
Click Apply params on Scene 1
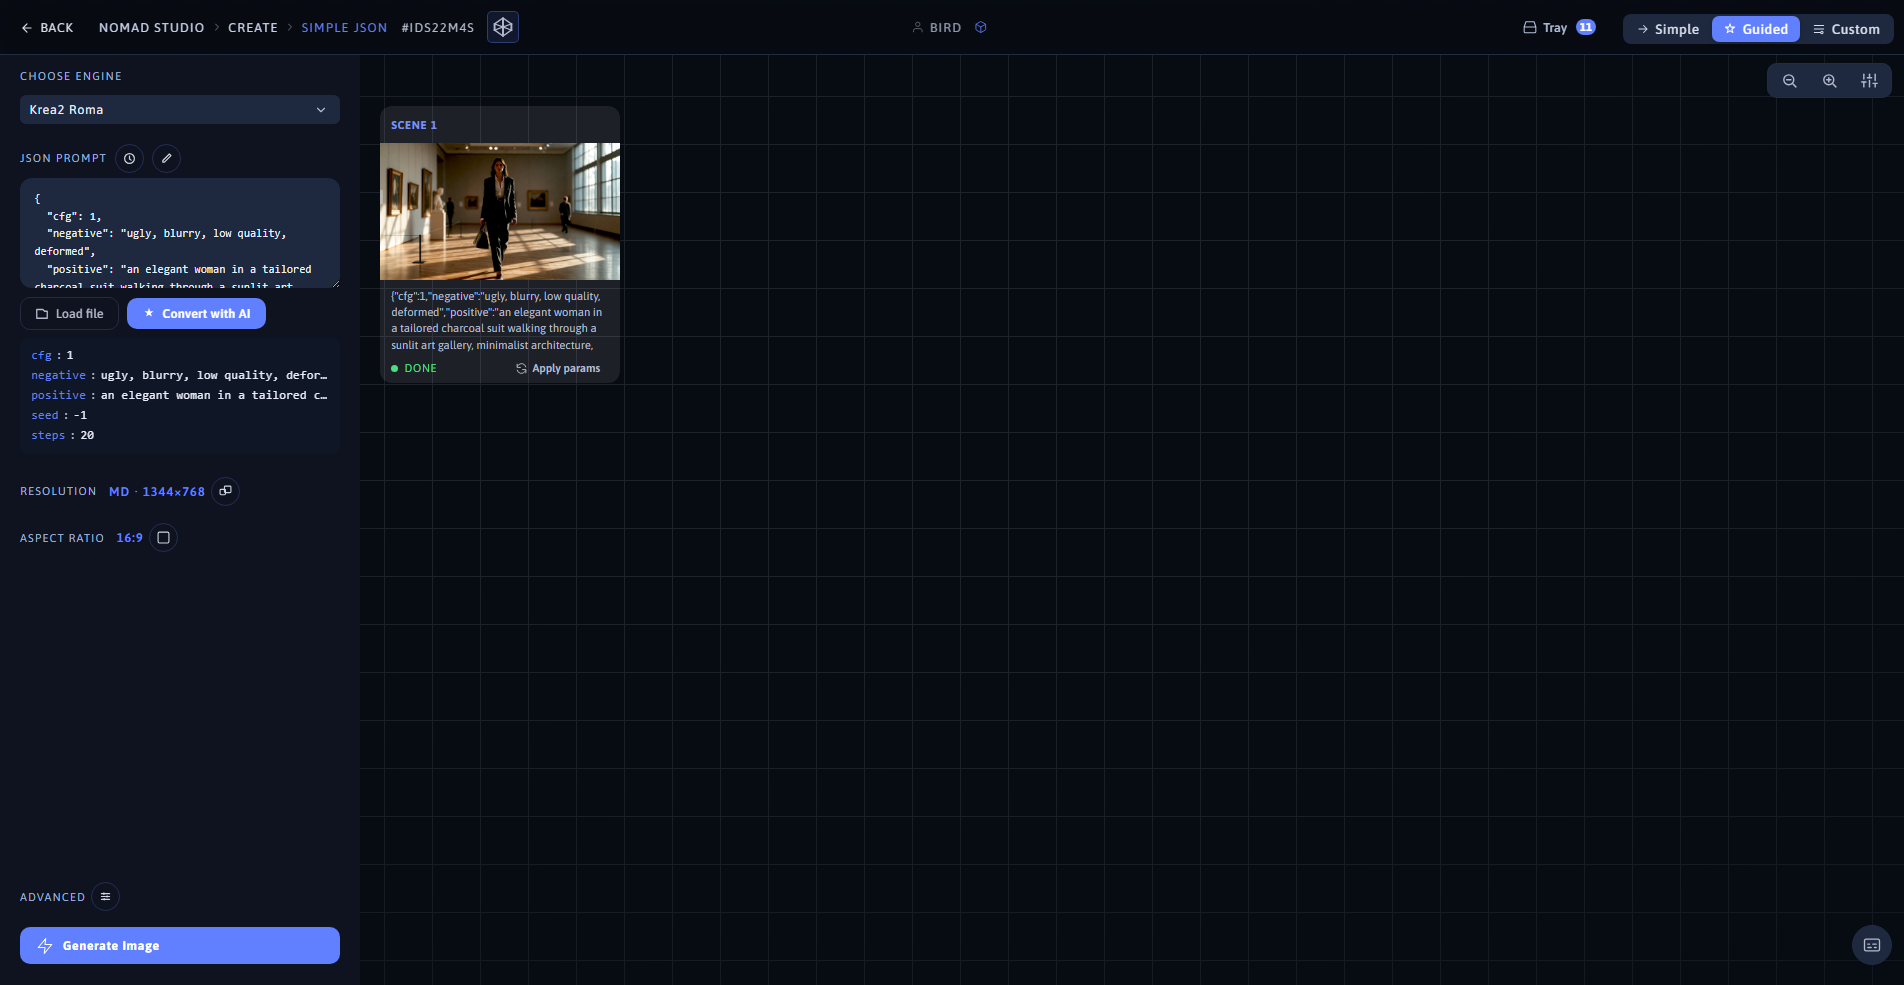click(558, 369)
